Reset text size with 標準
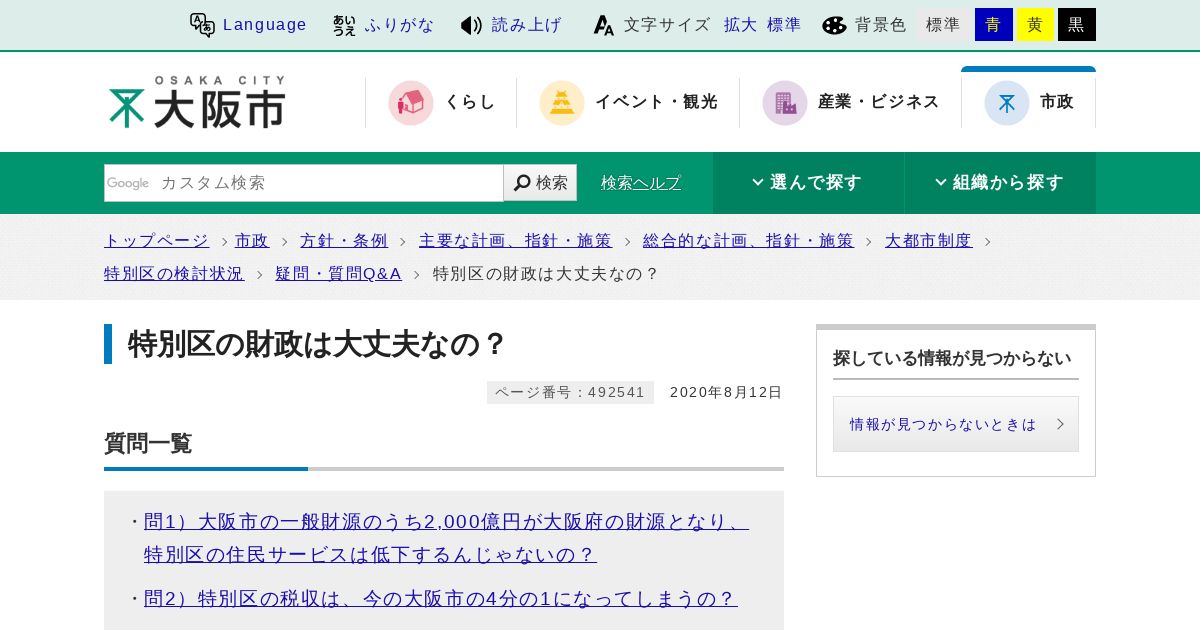1200x630 pixels. pyautogui.click(x=784, y=25)
